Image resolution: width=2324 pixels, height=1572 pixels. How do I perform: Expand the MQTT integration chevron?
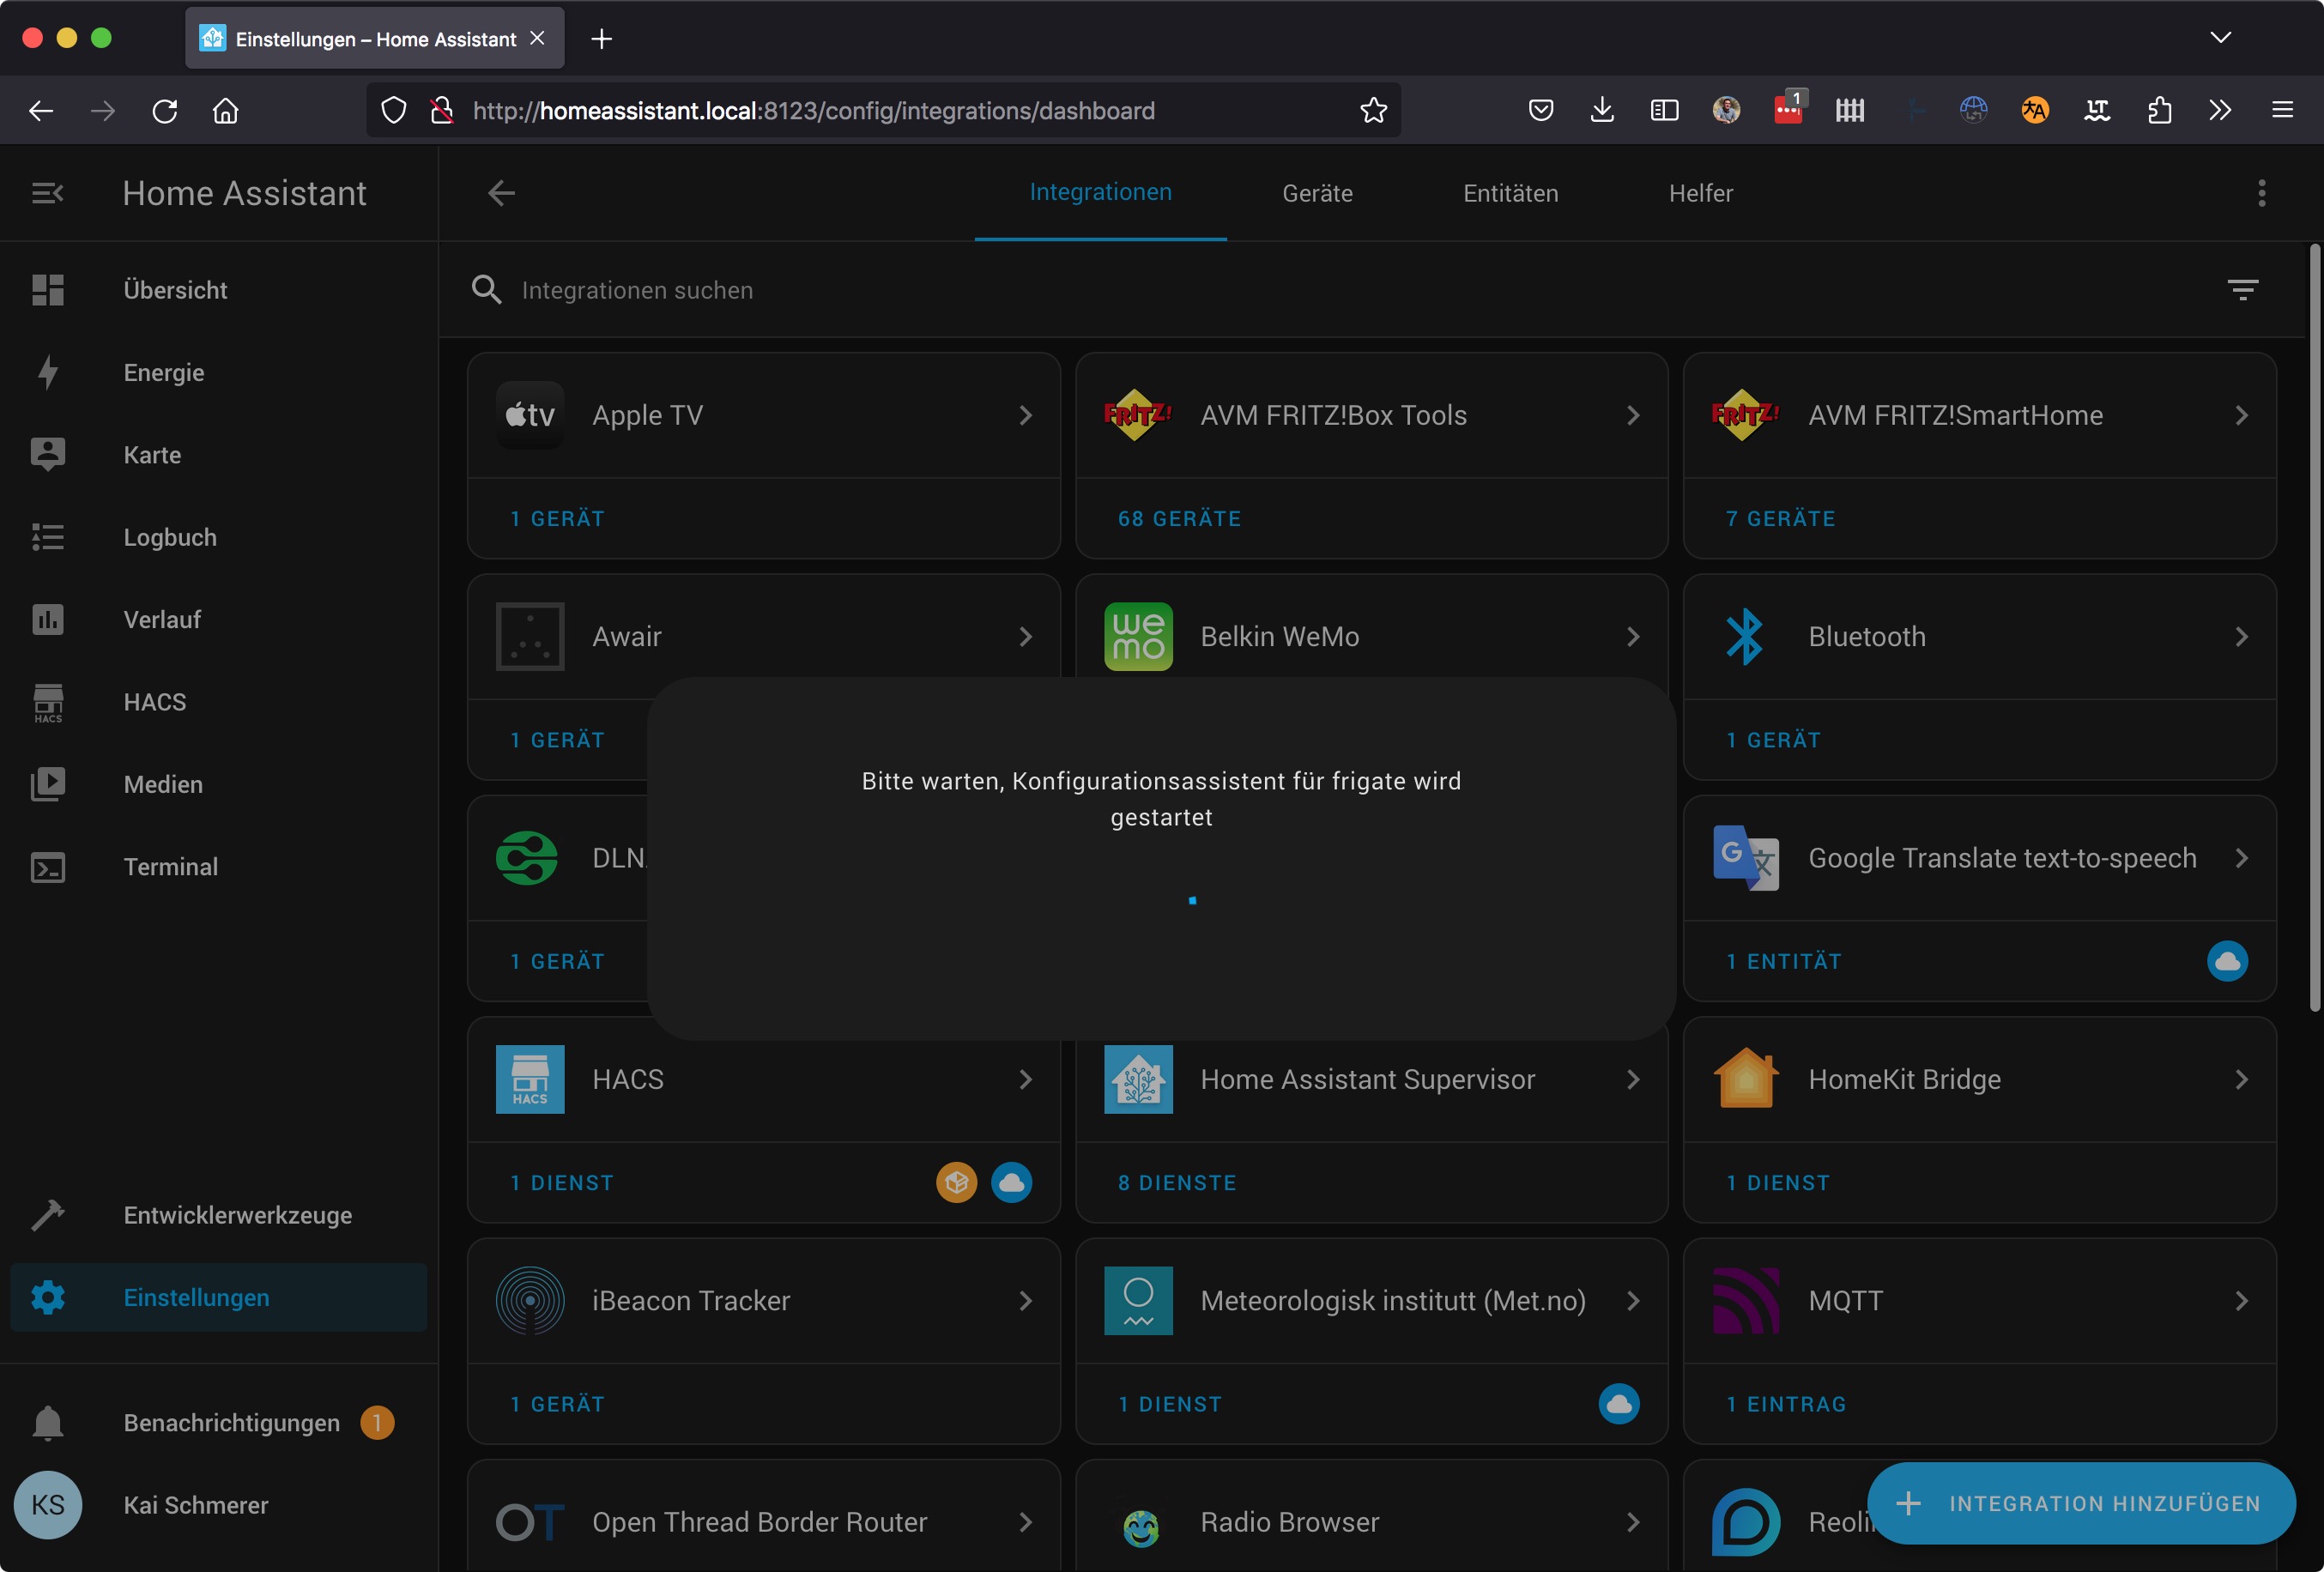pos(2241,1301)
